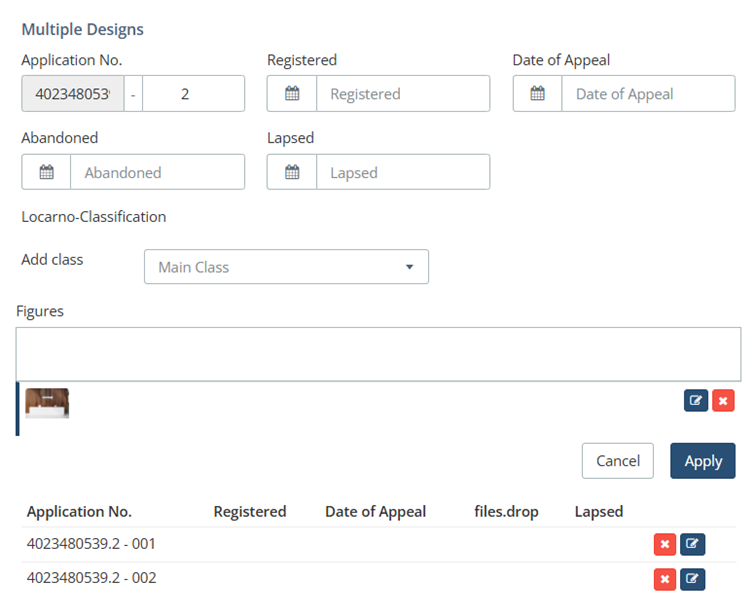Click the application number suffix field containing 2

point(194,94)
